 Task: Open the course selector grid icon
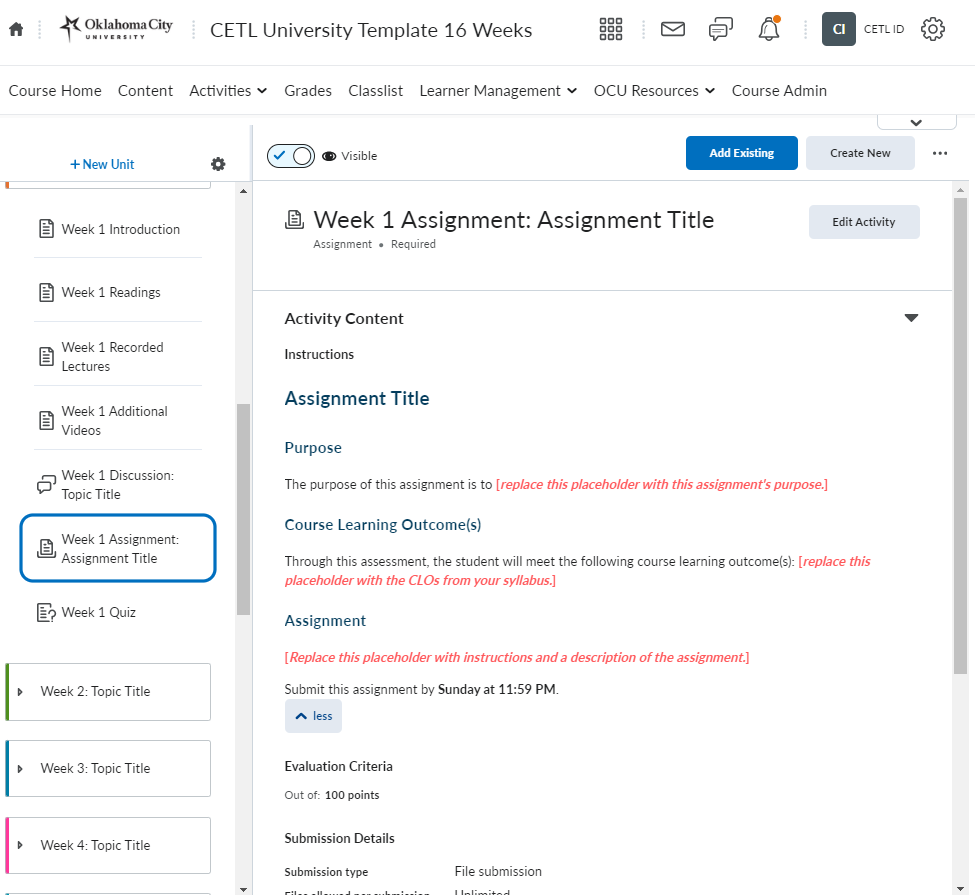pyautogui.click(x=610, y=30)
